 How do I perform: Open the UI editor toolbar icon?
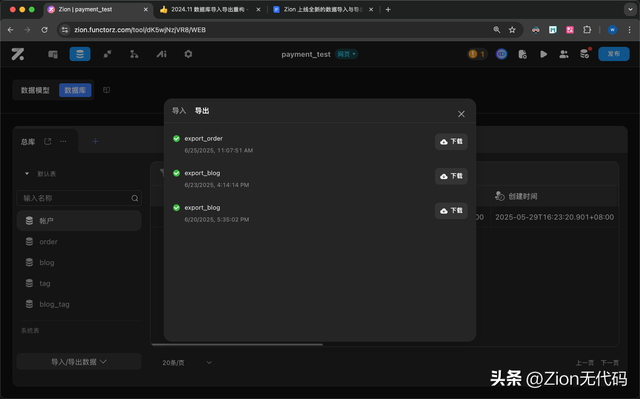tap(53, 54)
